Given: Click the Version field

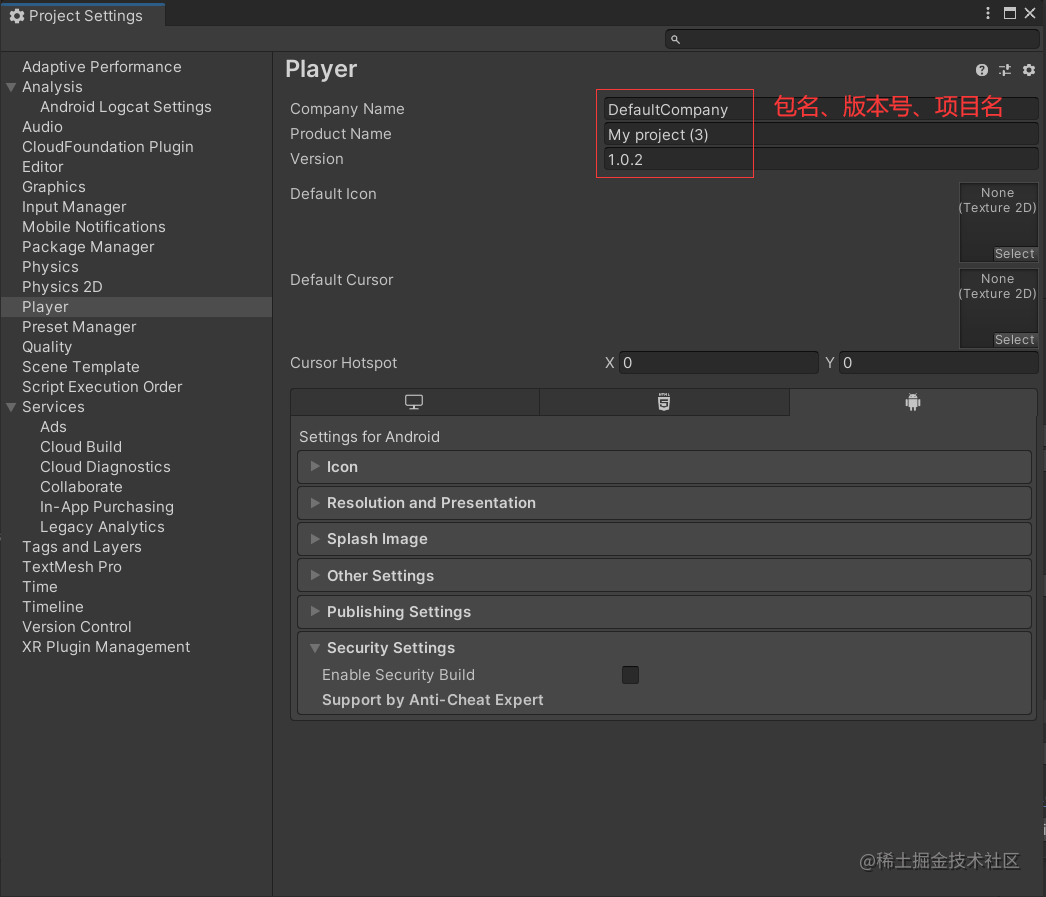Looking at the screenshot, I should coord(821,159).
